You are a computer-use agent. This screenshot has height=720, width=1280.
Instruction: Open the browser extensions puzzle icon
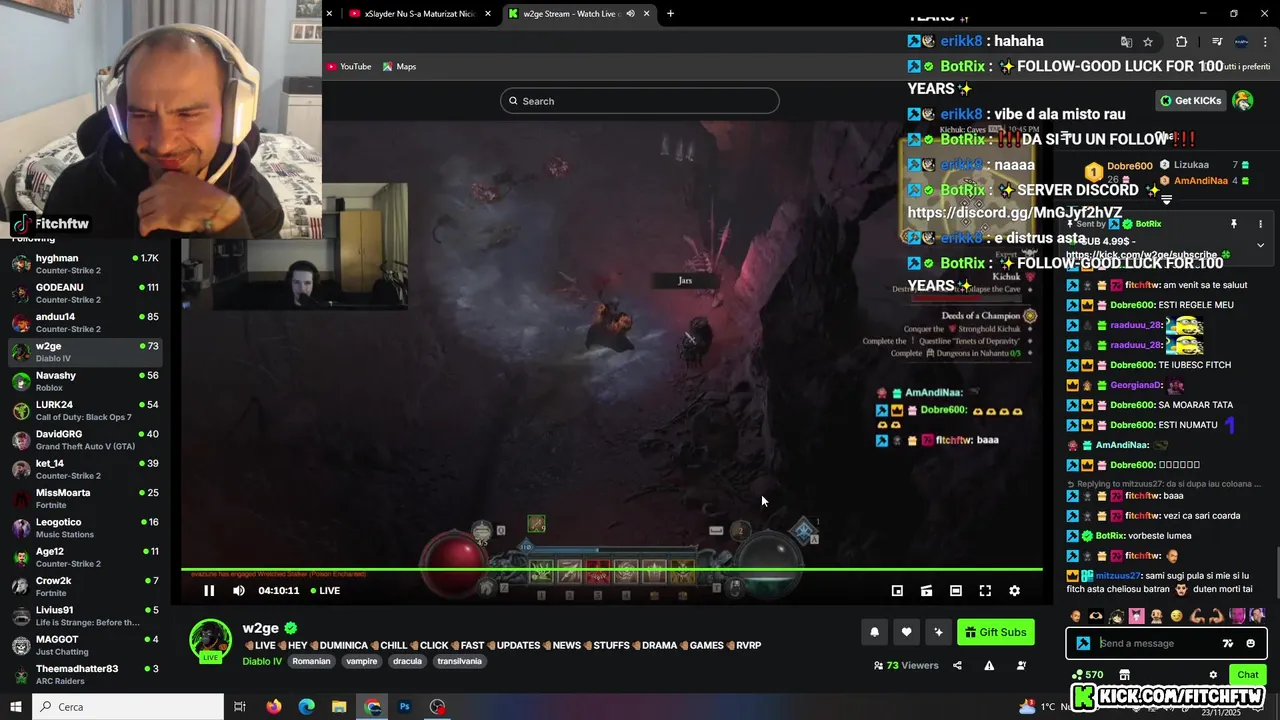click(x=1181, y=42)
